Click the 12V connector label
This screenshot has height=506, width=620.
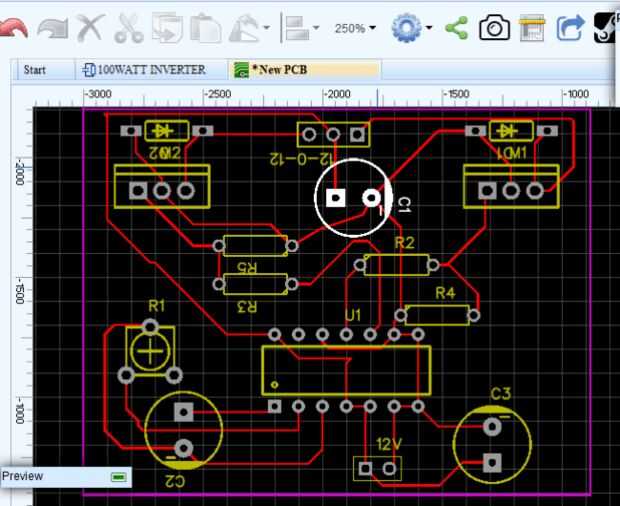(x=389, y=445)
